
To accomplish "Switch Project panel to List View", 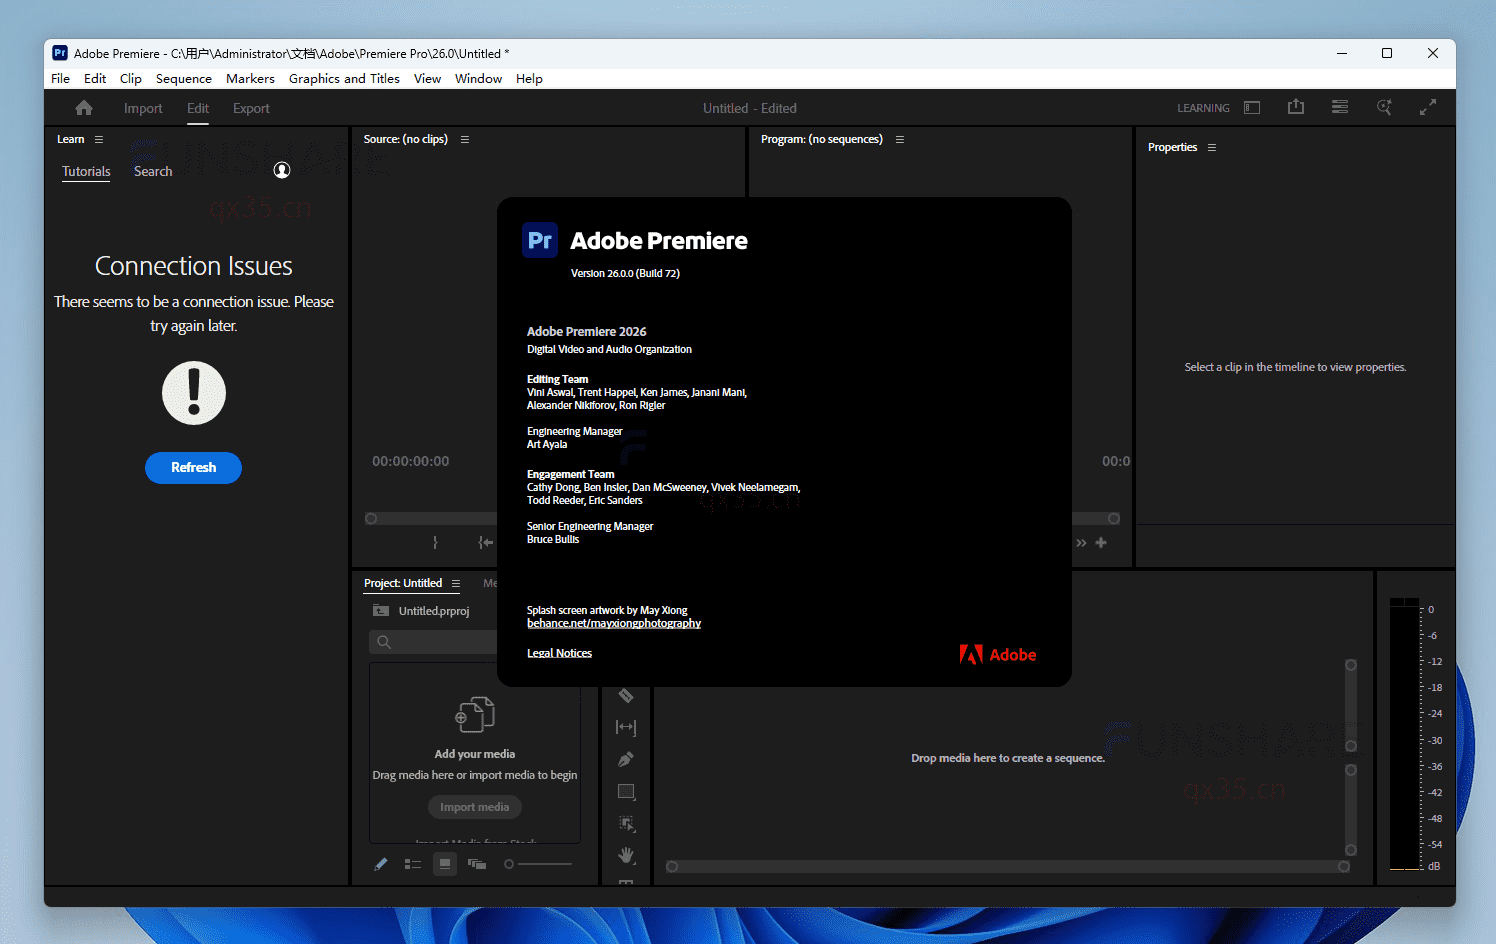I will click(x=413, y=863).
